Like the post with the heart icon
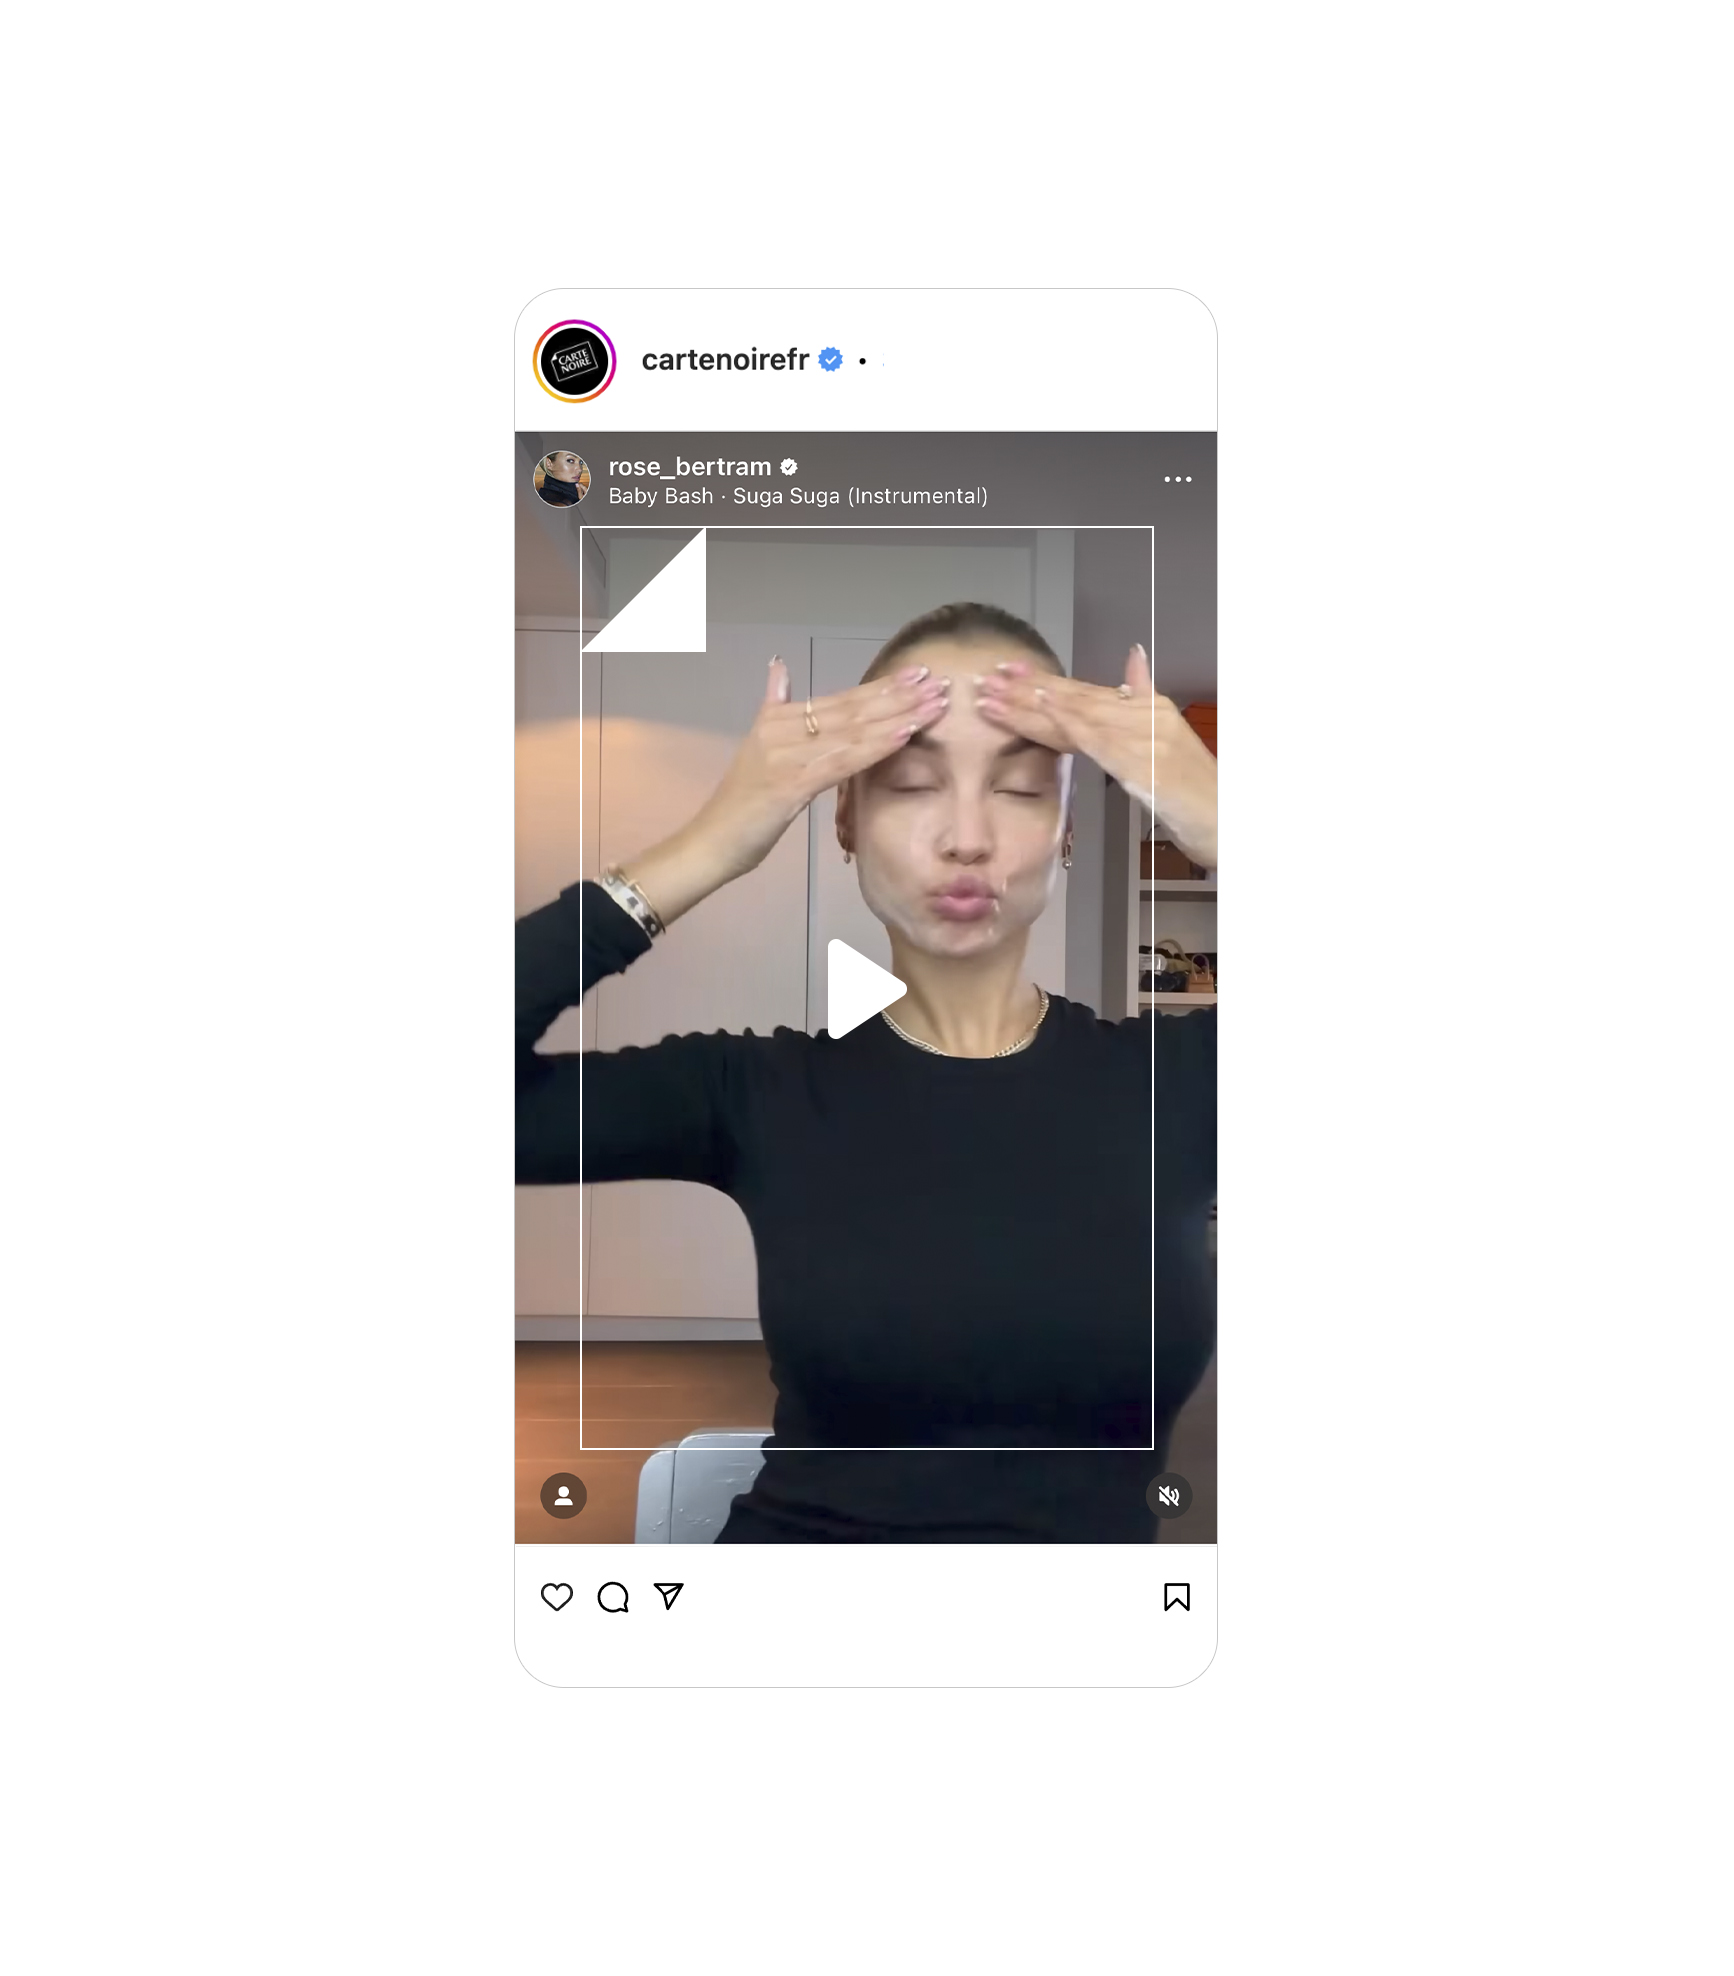 pos(557,1597)
